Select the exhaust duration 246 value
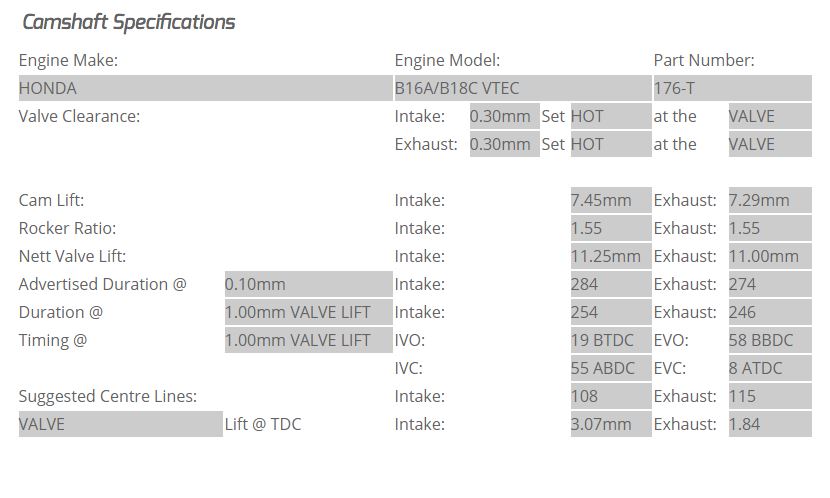 [x=770, y=312]
